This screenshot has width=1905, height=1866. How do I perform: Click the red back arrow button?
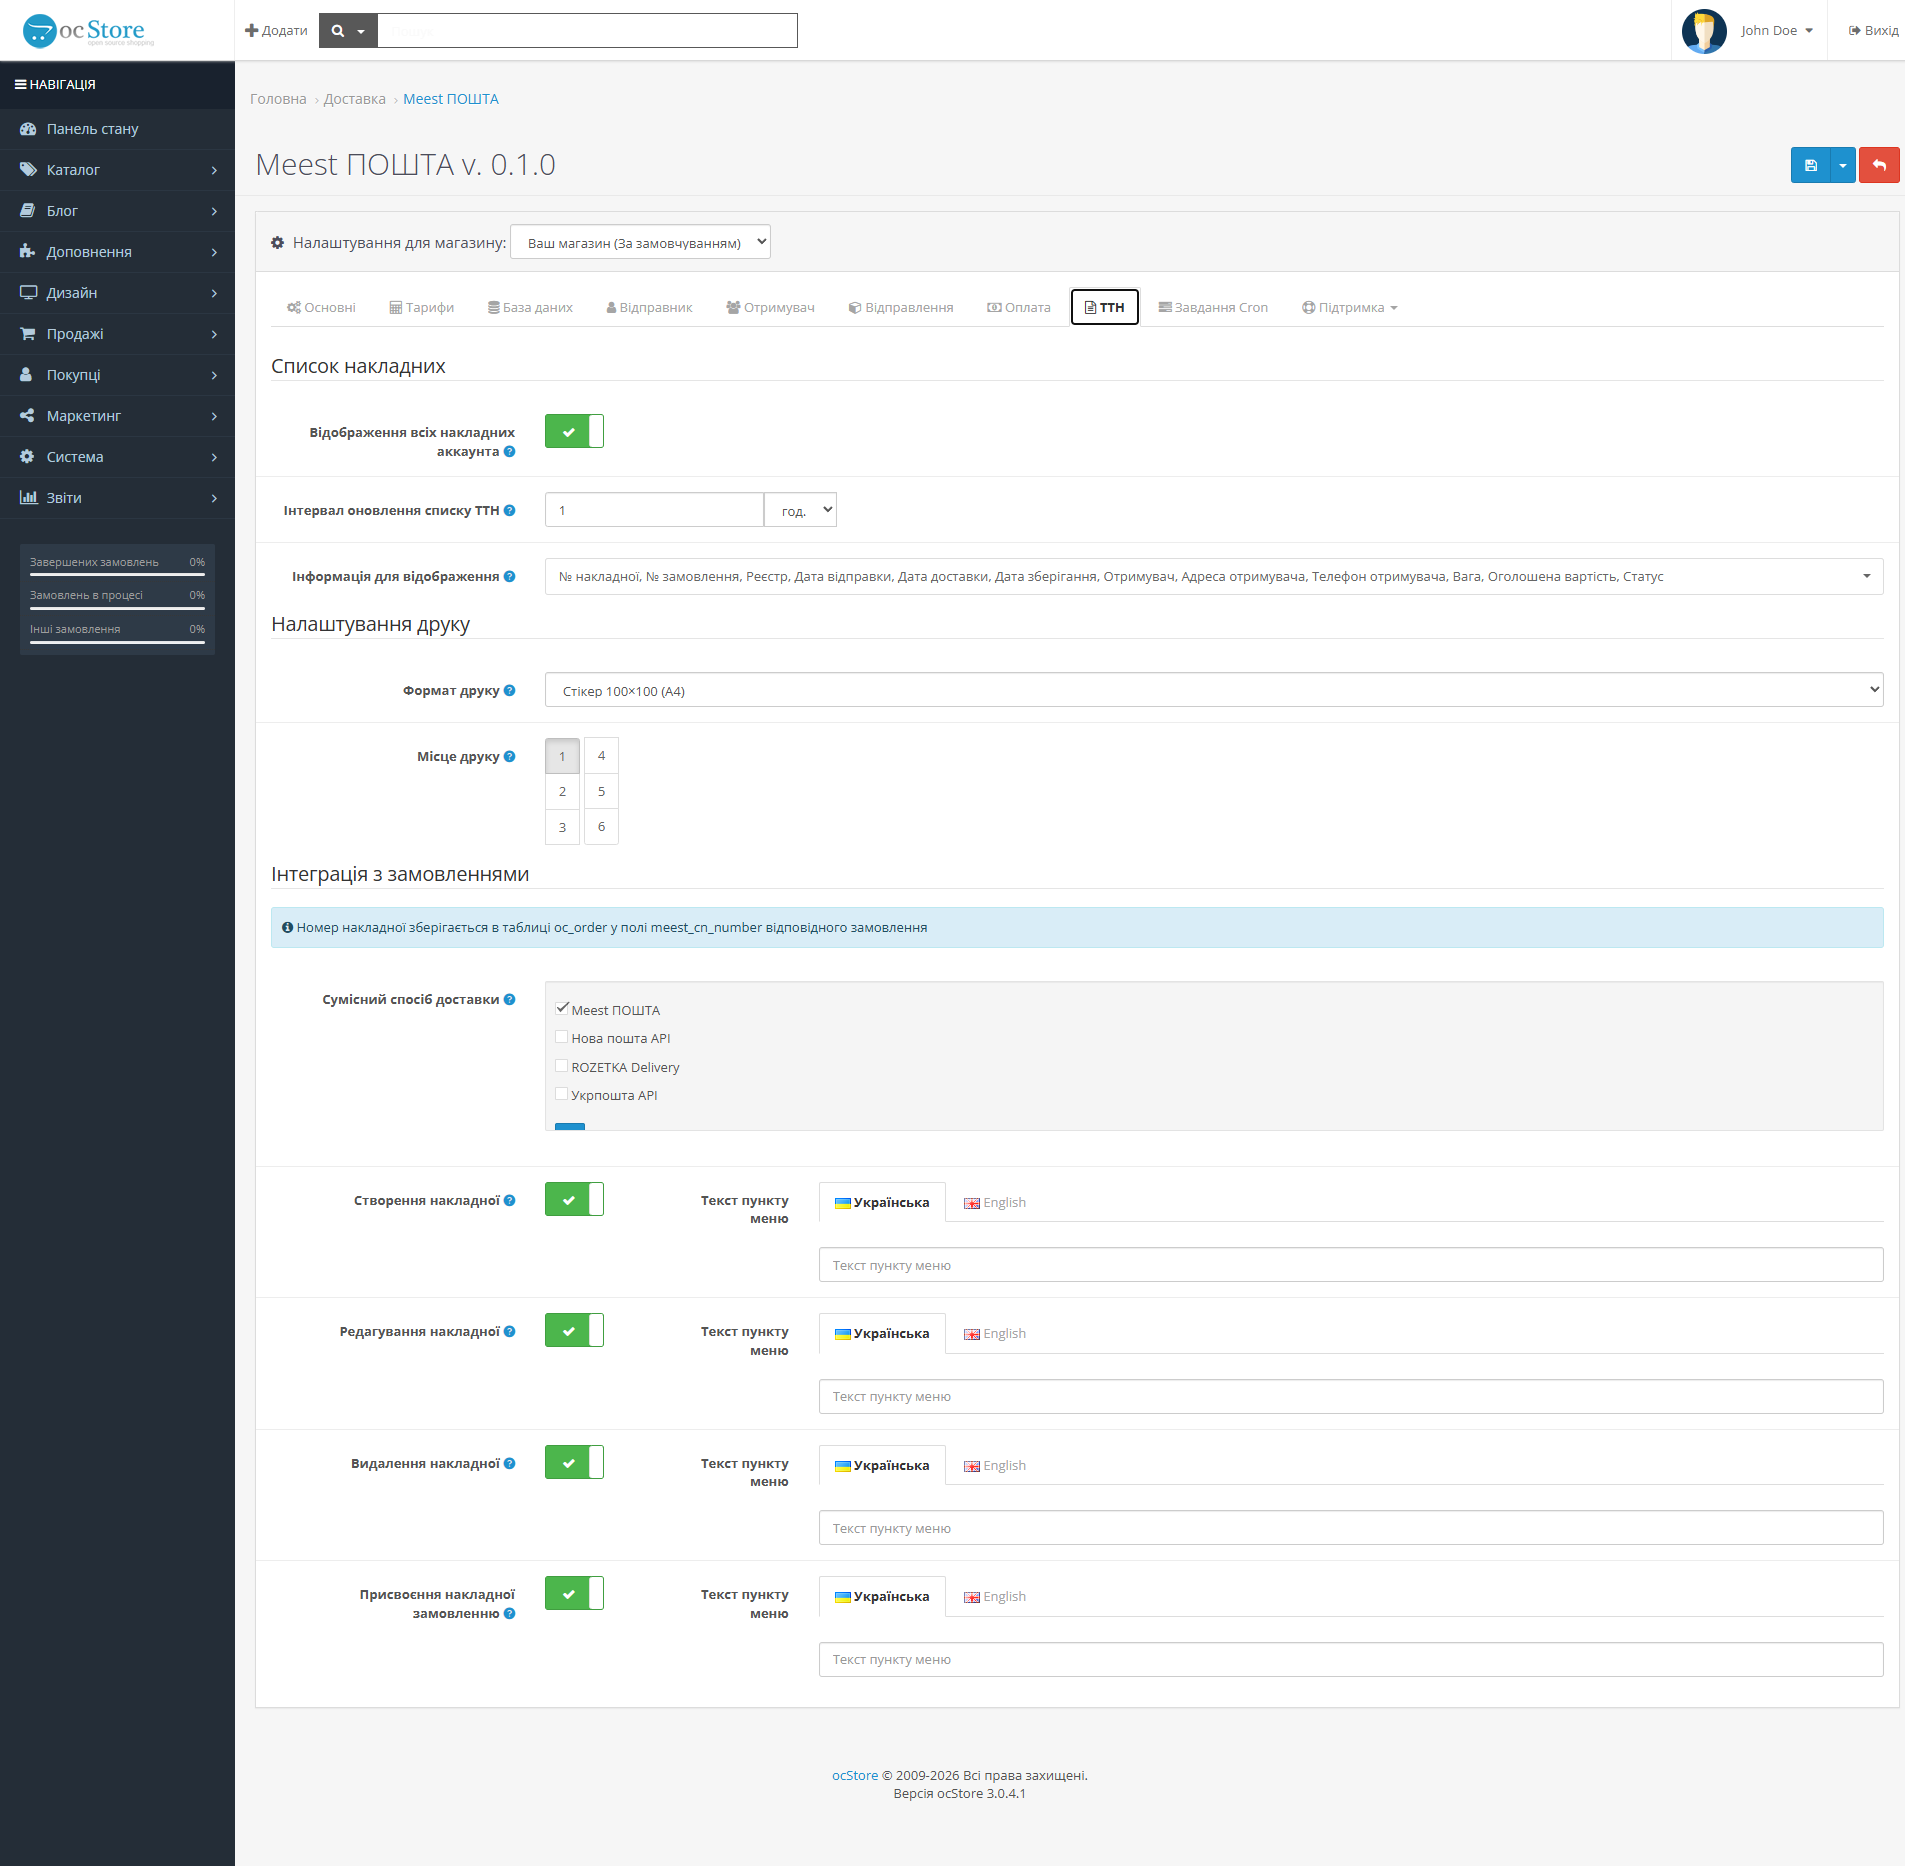[1879, 165]
